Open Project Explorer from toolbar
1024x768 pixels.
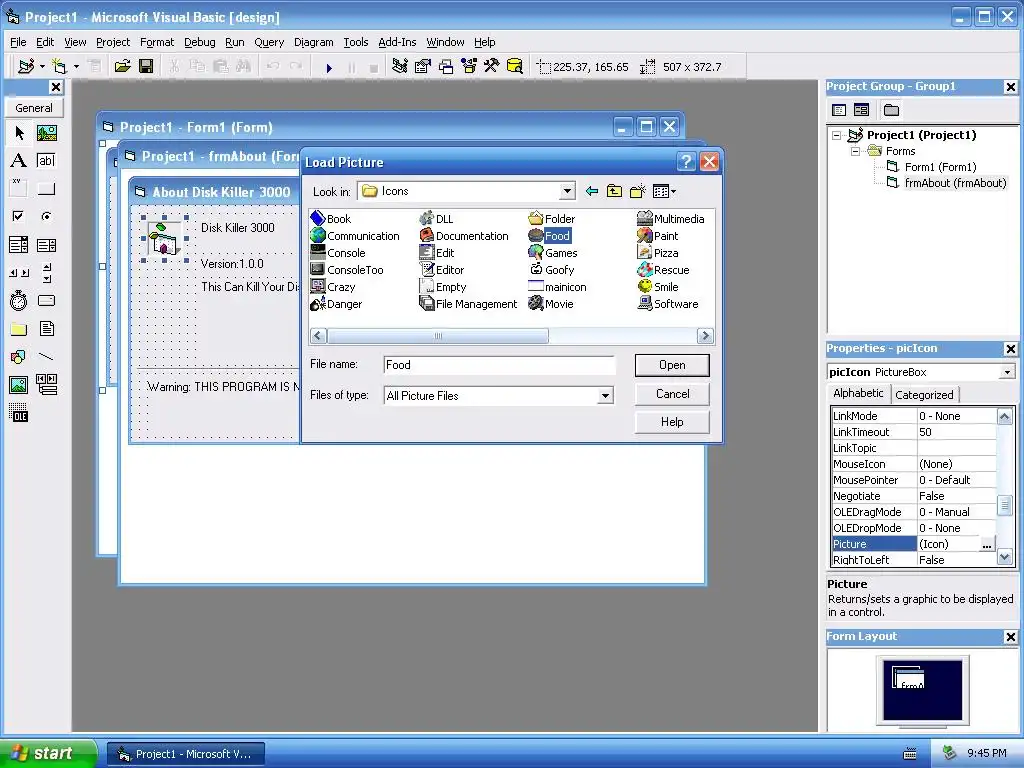tap(400, 67)
